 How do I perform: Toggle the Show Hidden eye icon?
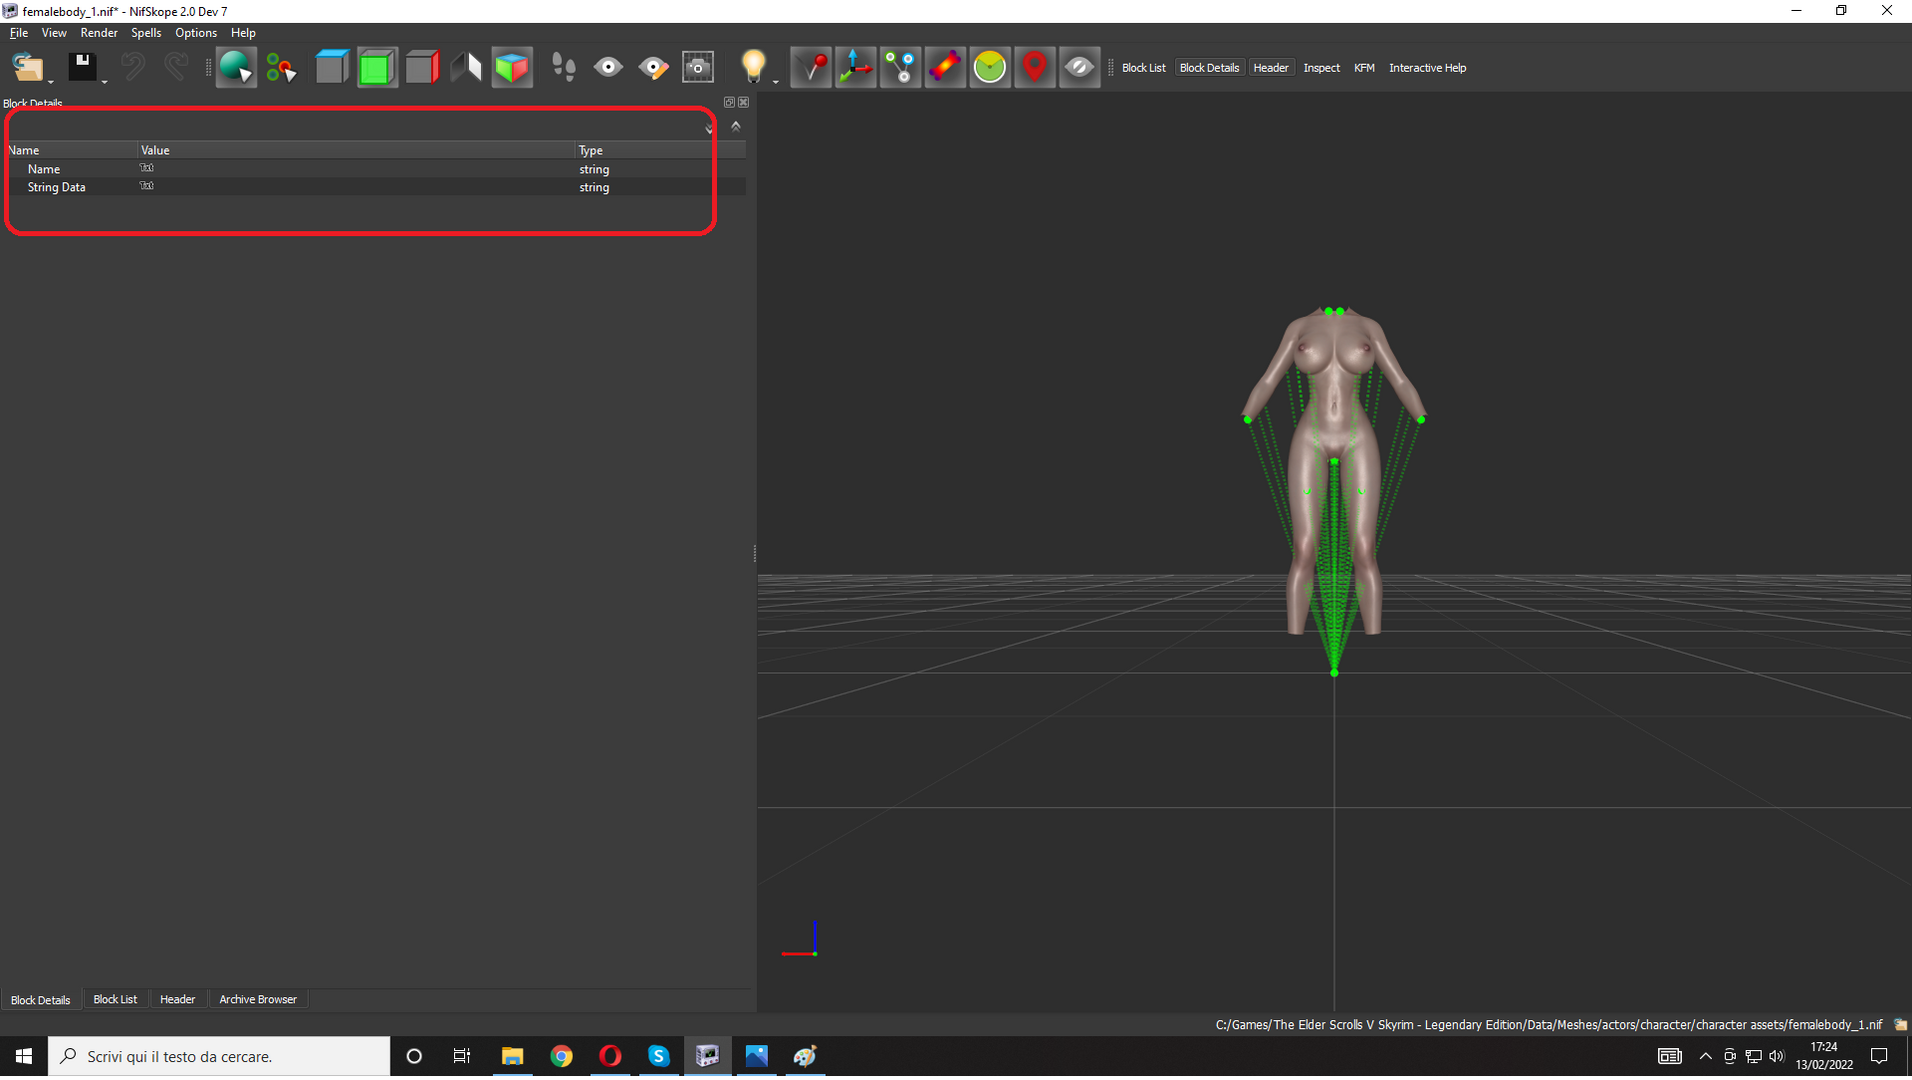1079,68
